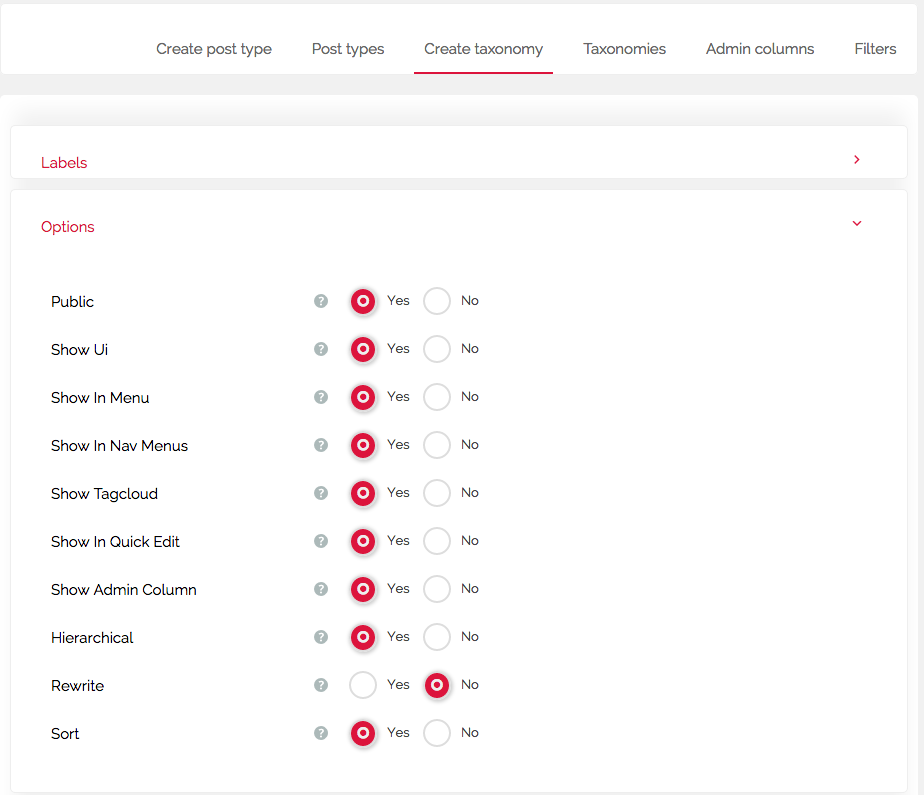Click the question mark beside Show In Menu
924x795 pixels.
point(321,397)
